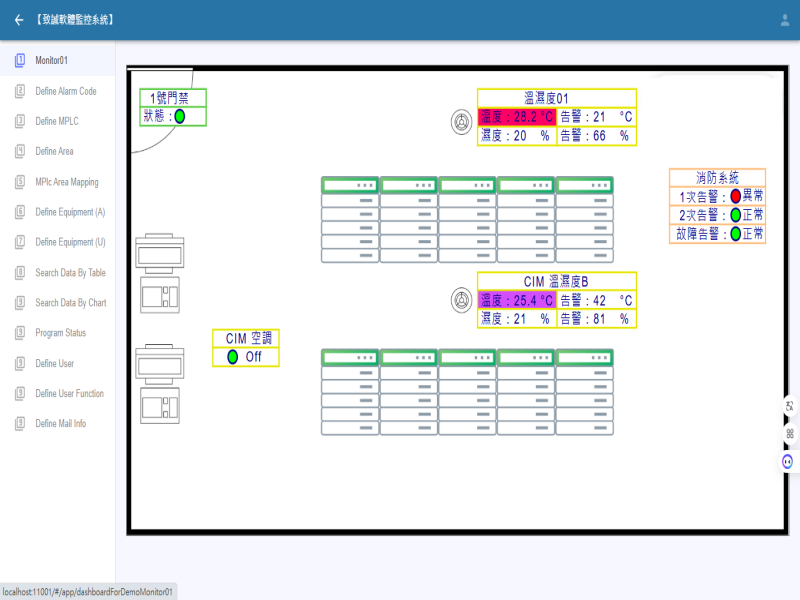This screenshot has height=600, width=800.
Task: Click the green status light of 1號門禁
Action: click(180, 116)
